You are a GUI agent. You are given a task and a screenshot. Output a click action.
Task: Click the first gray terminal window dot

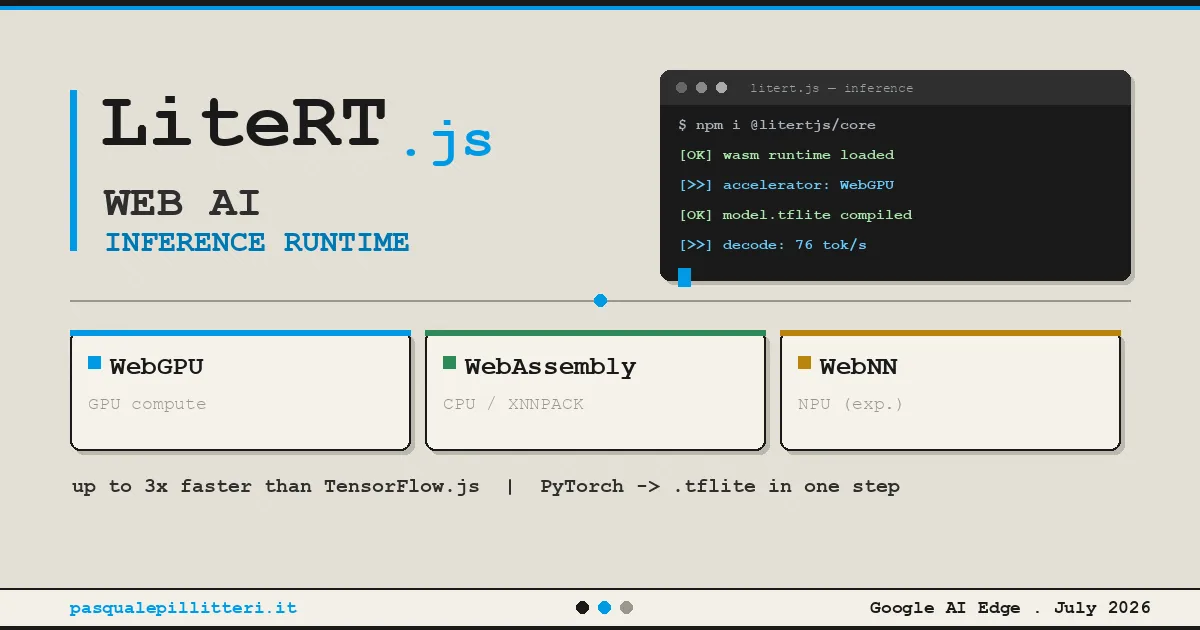pos(681,88)
